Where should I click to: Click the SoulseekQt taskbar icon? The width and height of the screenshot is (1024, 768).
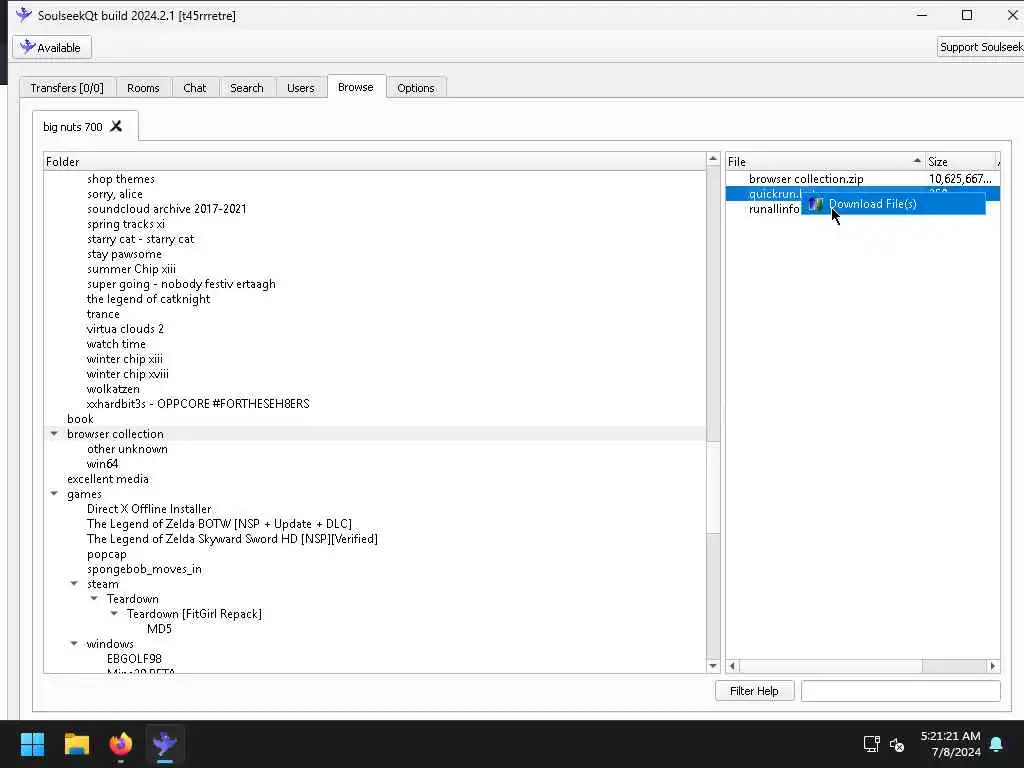[165, 744]
